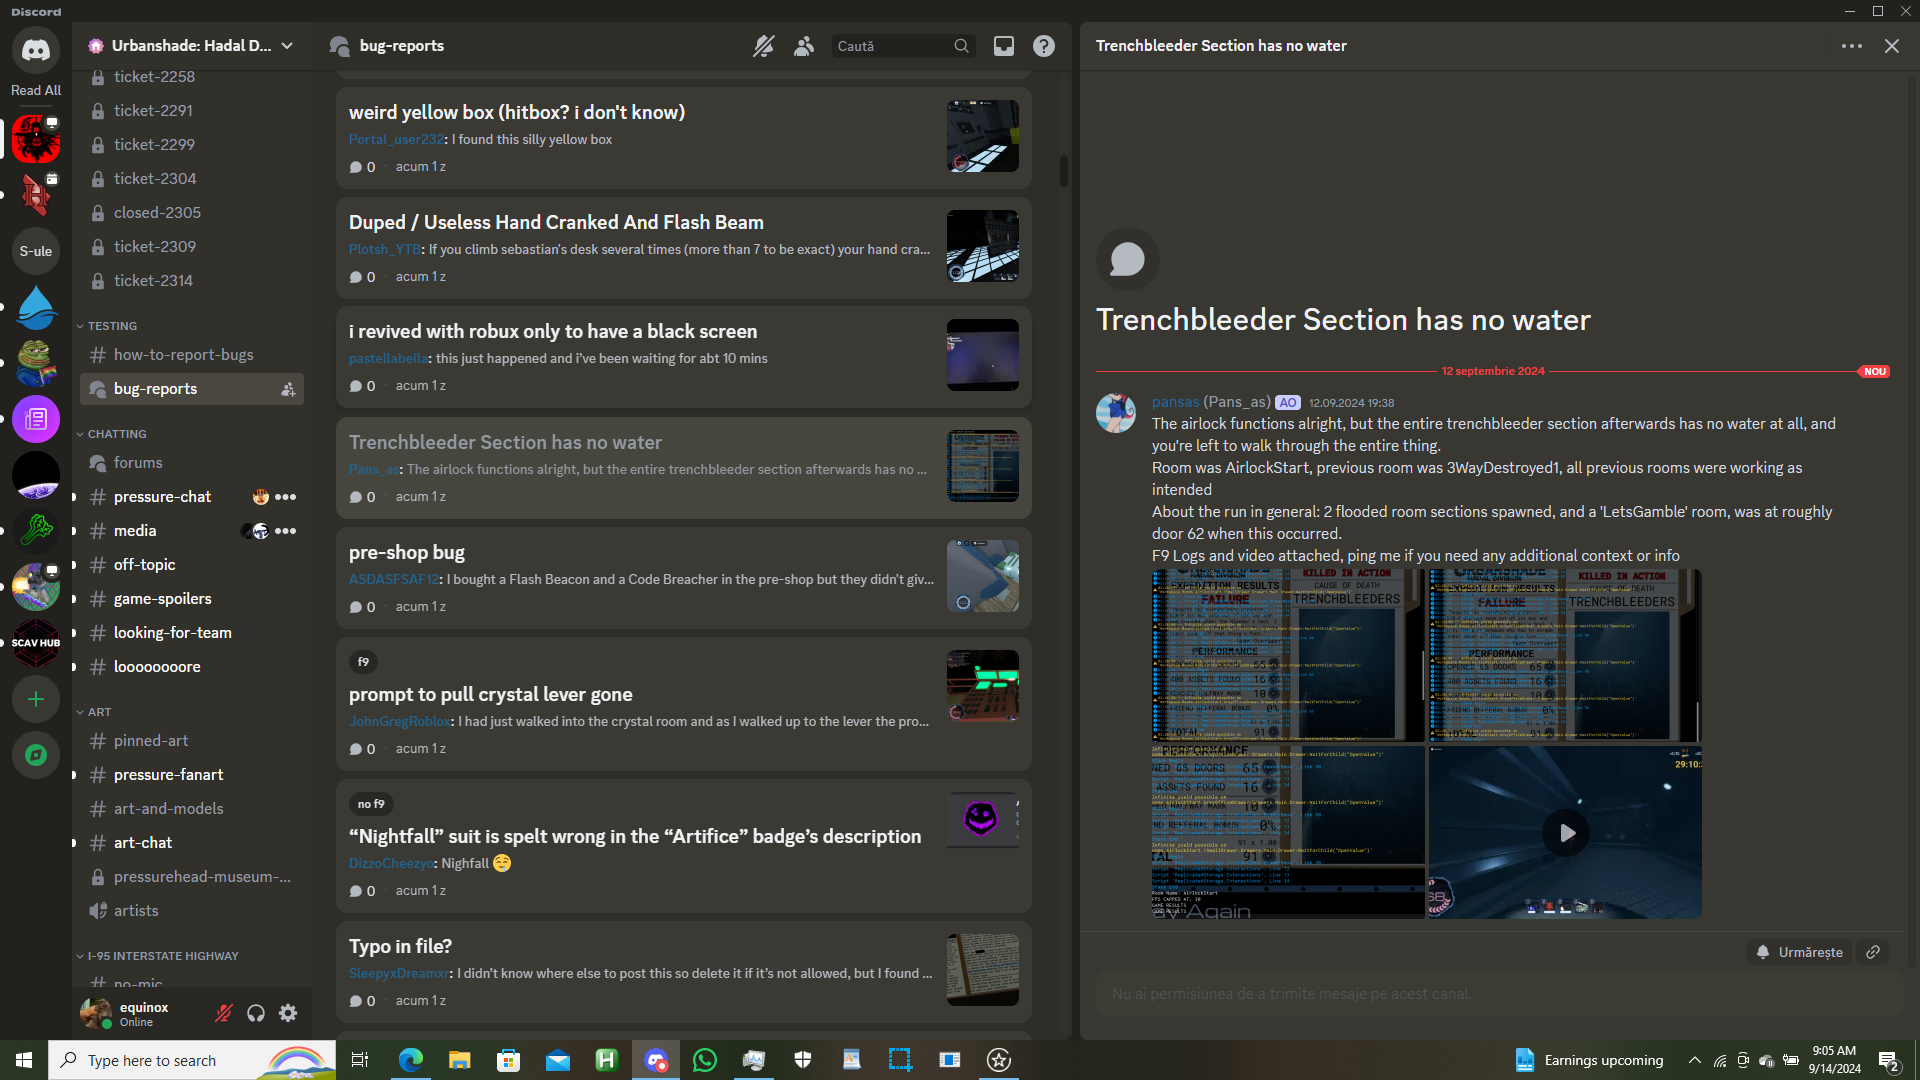
Task: Play the attached video in thread
Action: tap(1565, 833)
